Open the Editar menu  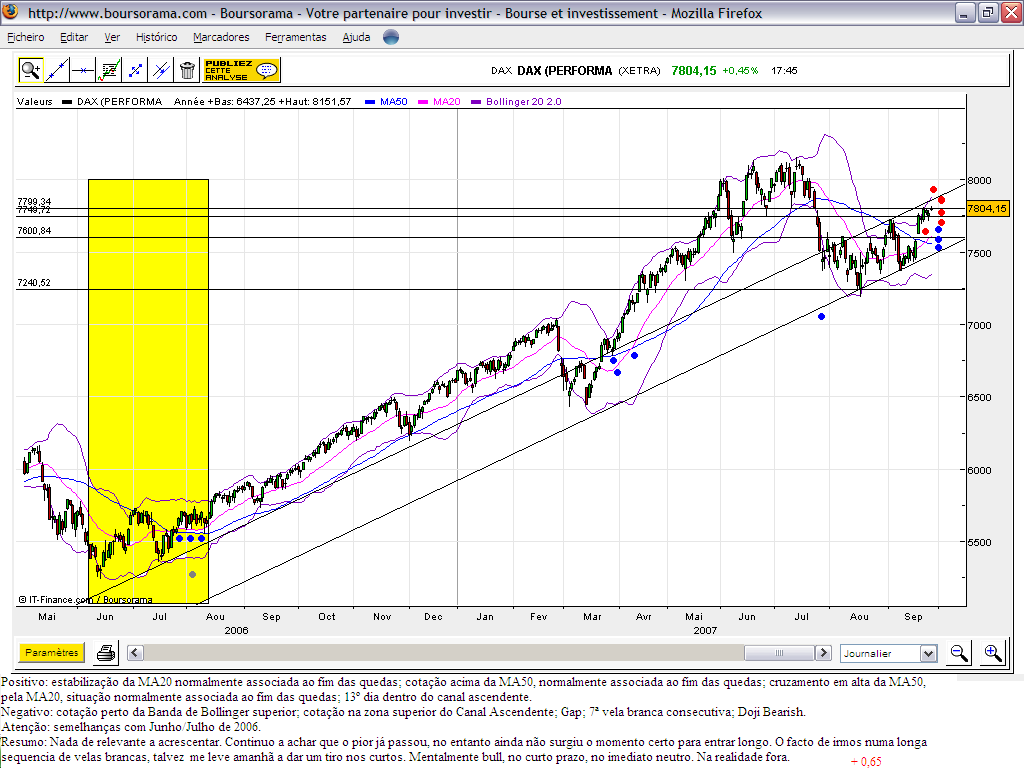(x=74, y=37)
